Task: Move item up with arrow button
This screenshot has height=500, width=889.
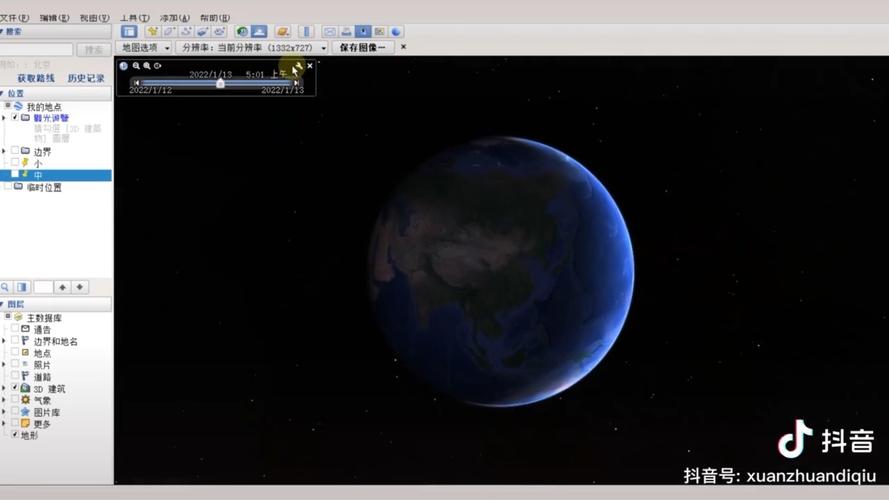Action: [x=62, y=287]
